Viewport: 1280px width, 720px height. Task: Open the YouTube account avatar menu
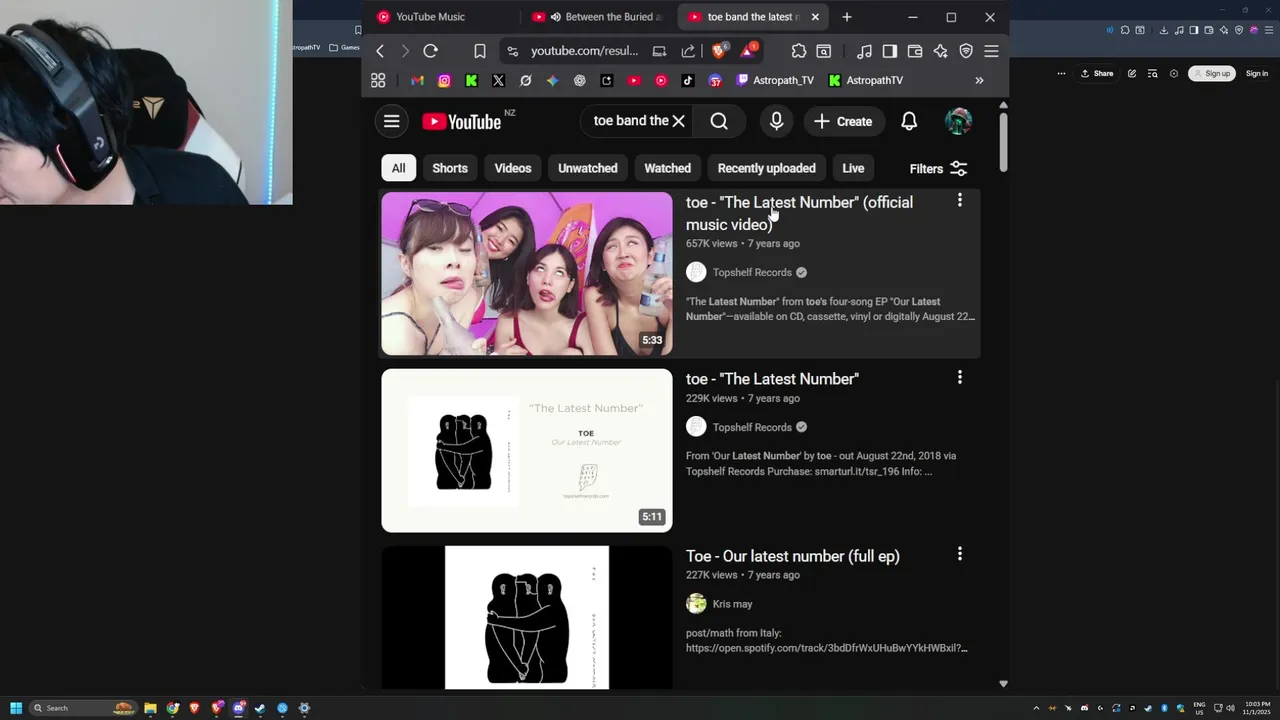point(958,121)
